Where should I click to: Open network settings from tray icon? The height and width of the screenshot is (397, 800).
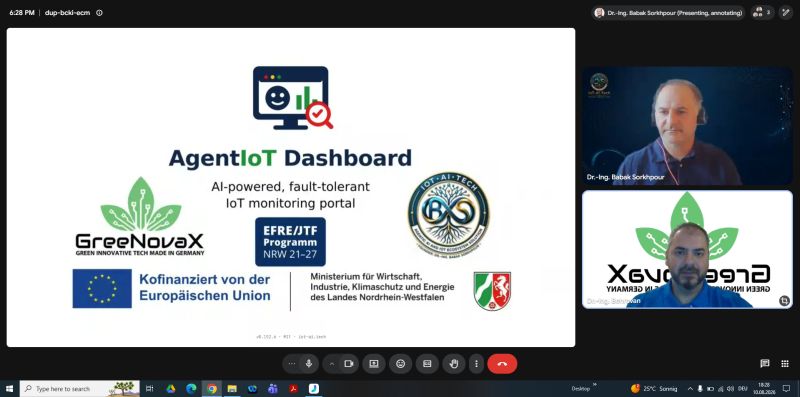tap(720, 389)
